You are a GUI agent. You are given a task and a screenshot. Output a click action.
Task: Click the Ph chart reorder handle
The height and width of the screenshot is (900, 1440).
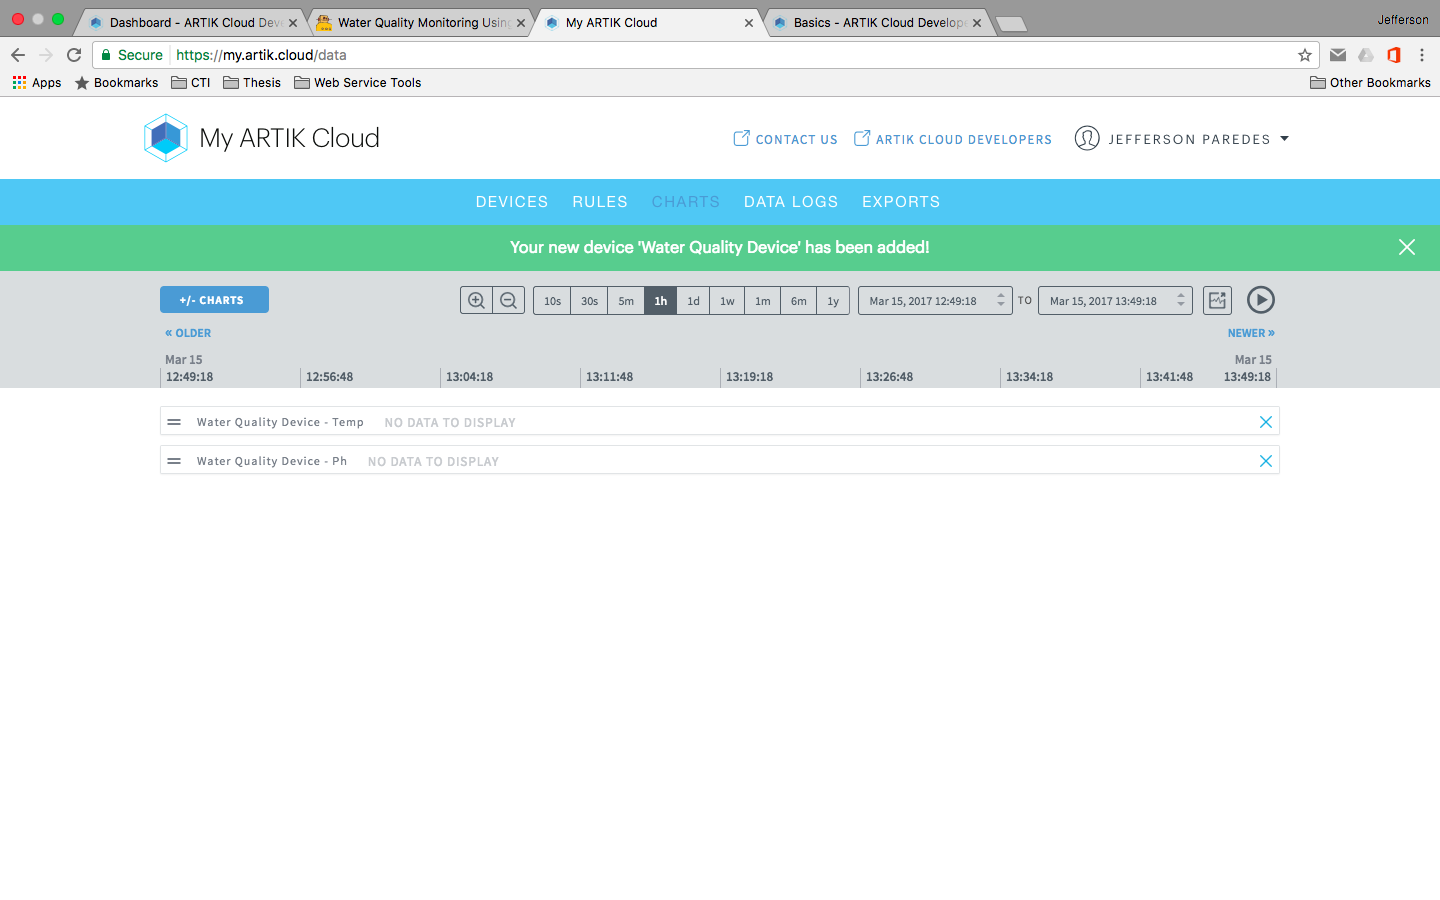click(174, 461)
